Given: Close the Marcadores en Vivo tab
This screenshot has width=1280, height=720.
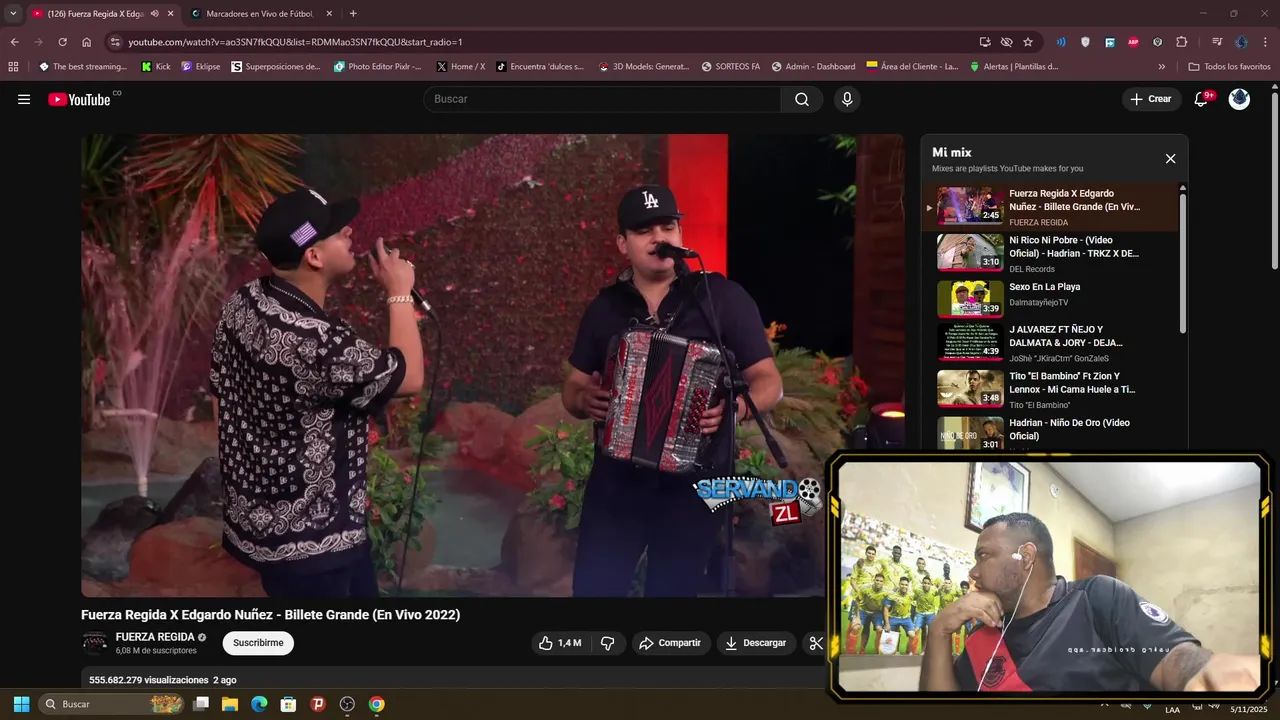Looking at the screenshot, I should click(328, 14).
